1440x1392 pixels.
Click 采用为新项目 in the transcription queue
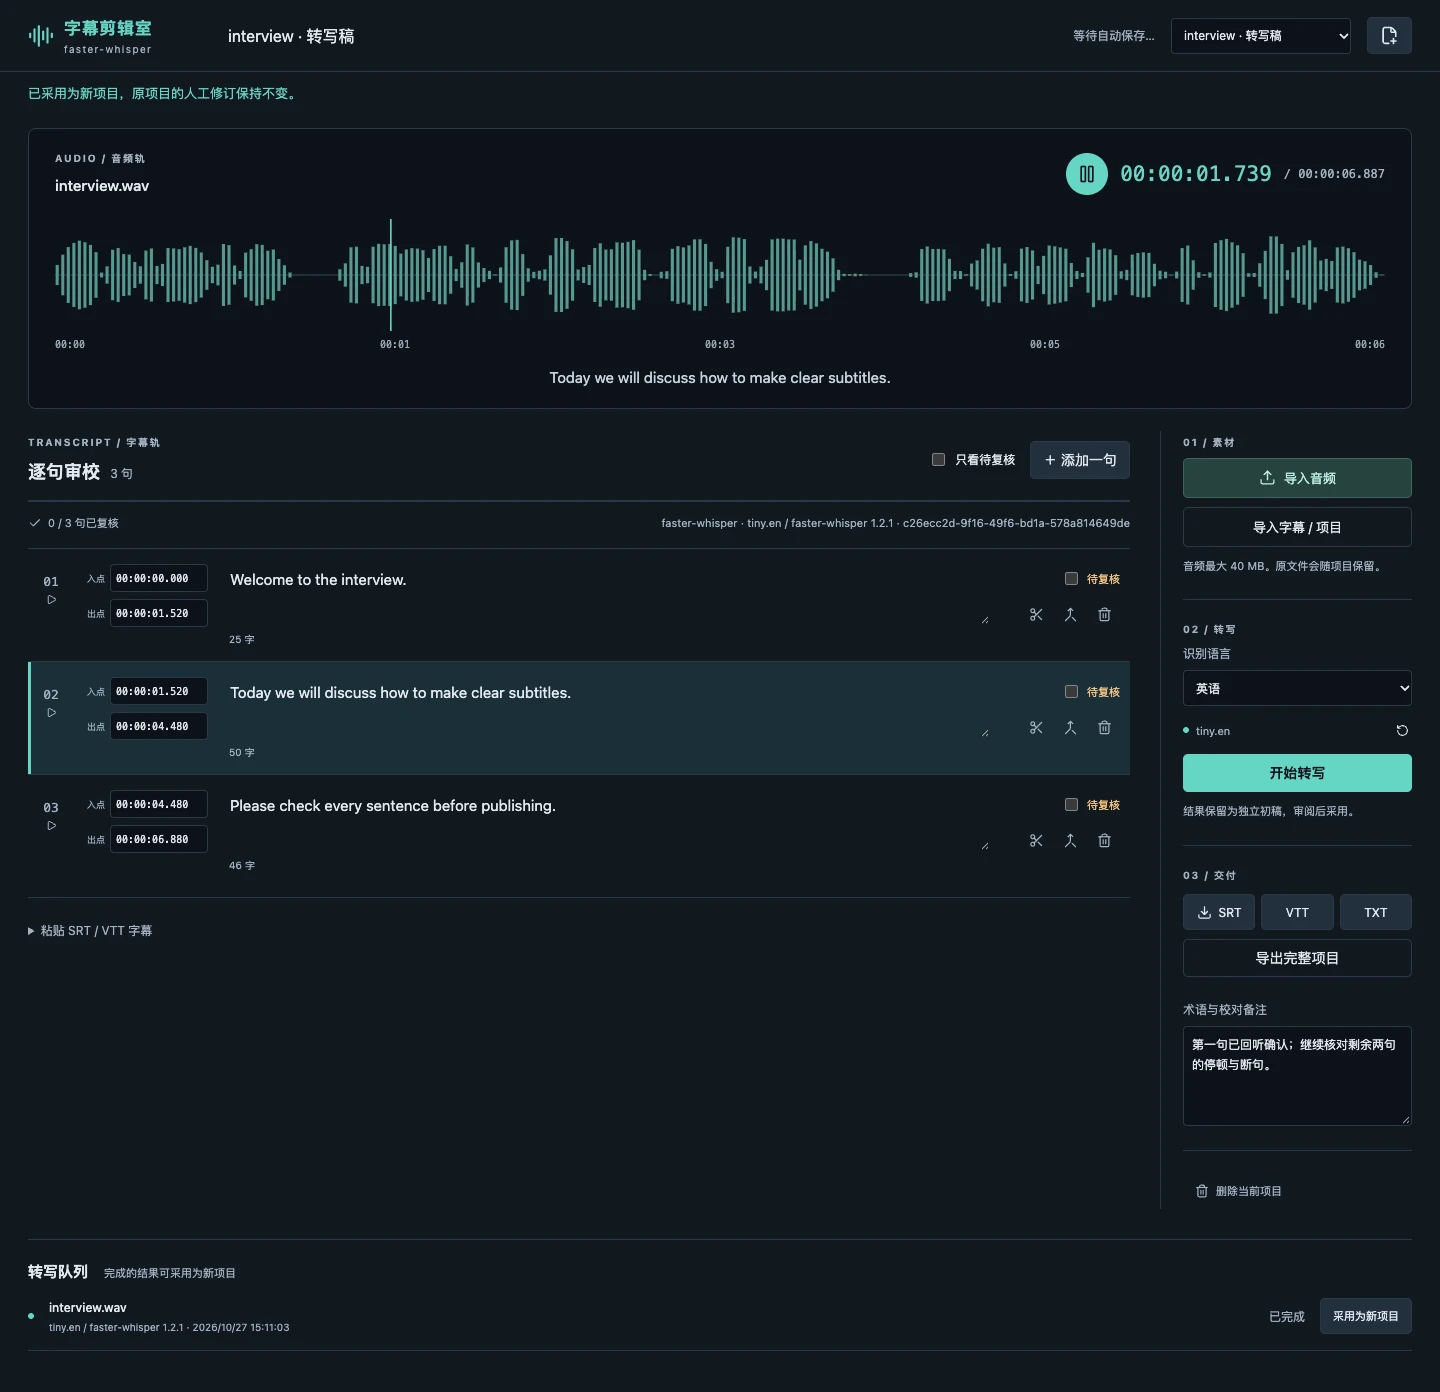click(x=1366, y=1316)
